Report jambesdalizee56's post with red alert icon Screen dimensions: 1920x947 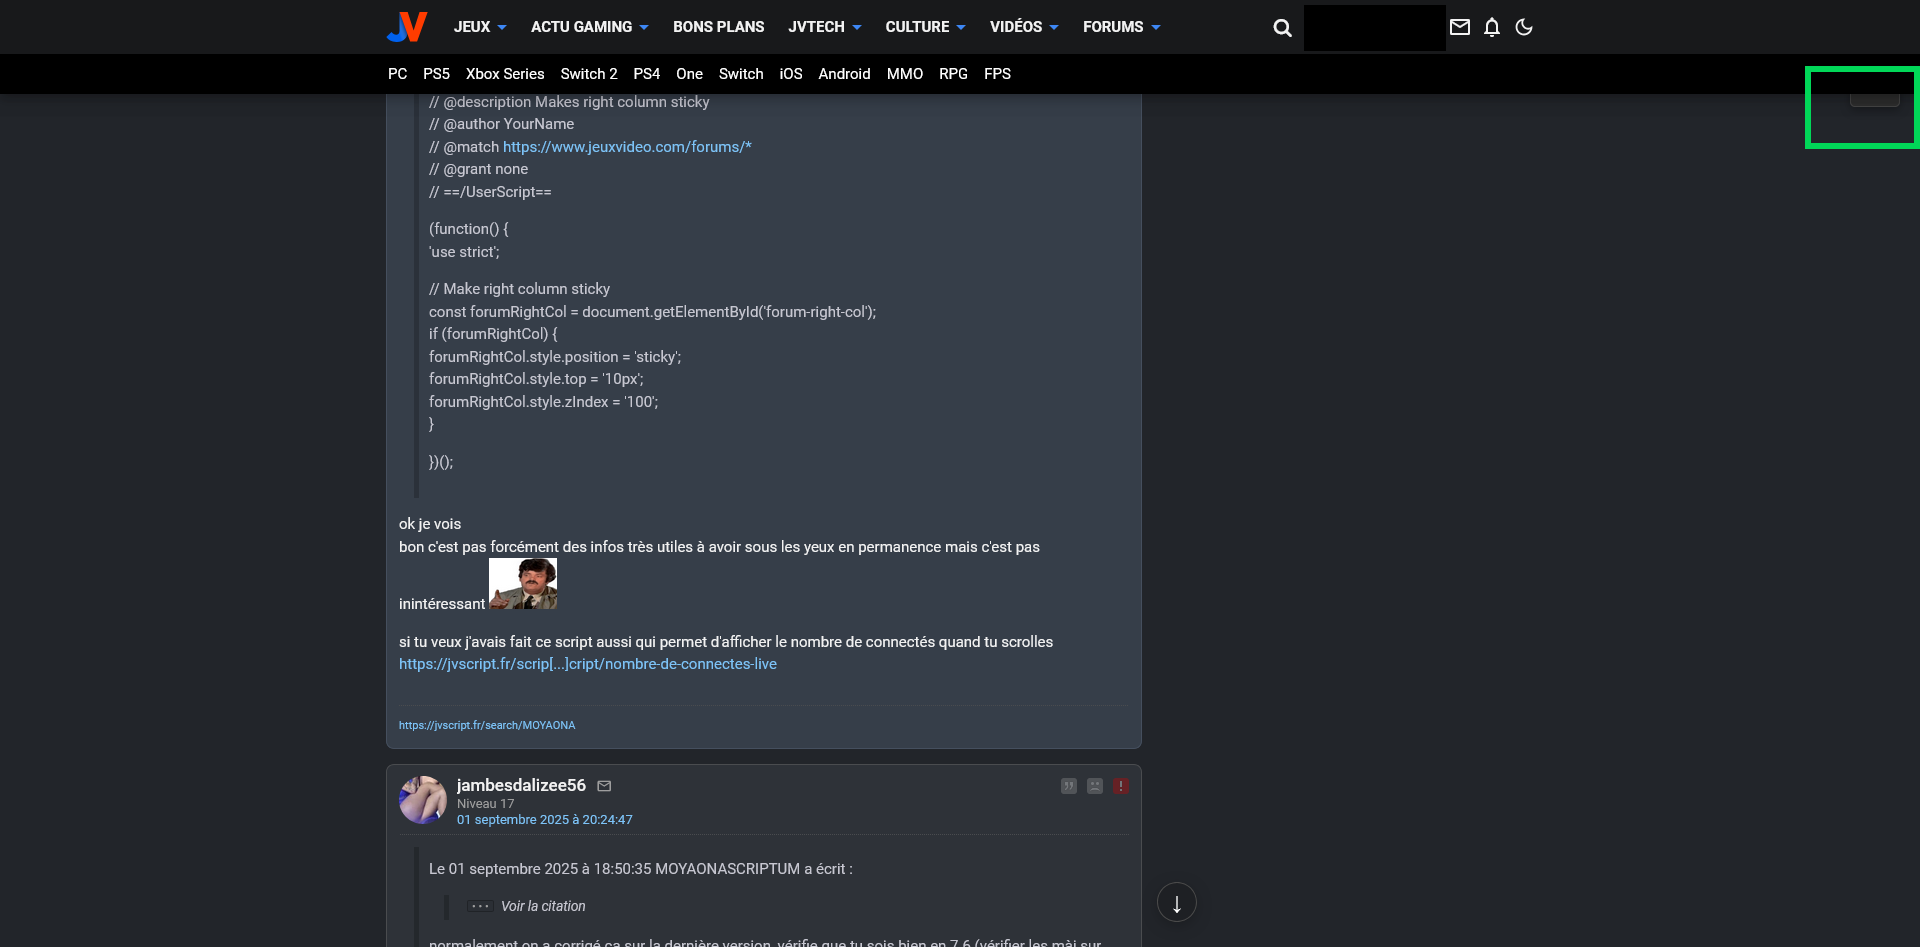(x=1121, y=786)
